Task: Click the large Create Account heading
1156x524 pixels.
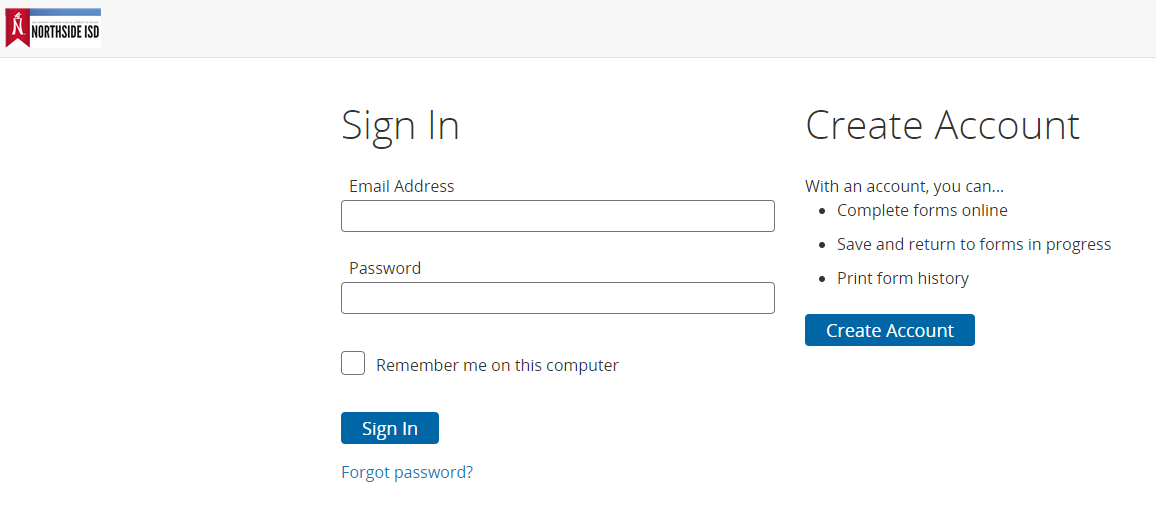Action: (x=942, y=126)
